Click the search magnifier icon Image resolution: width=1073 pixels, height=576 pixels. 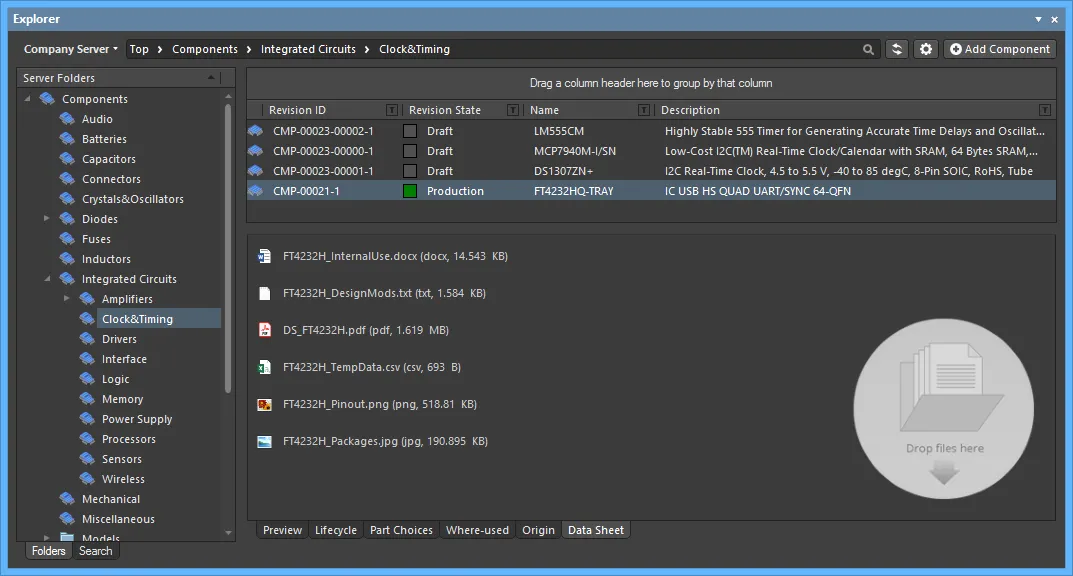coord(868,49)
